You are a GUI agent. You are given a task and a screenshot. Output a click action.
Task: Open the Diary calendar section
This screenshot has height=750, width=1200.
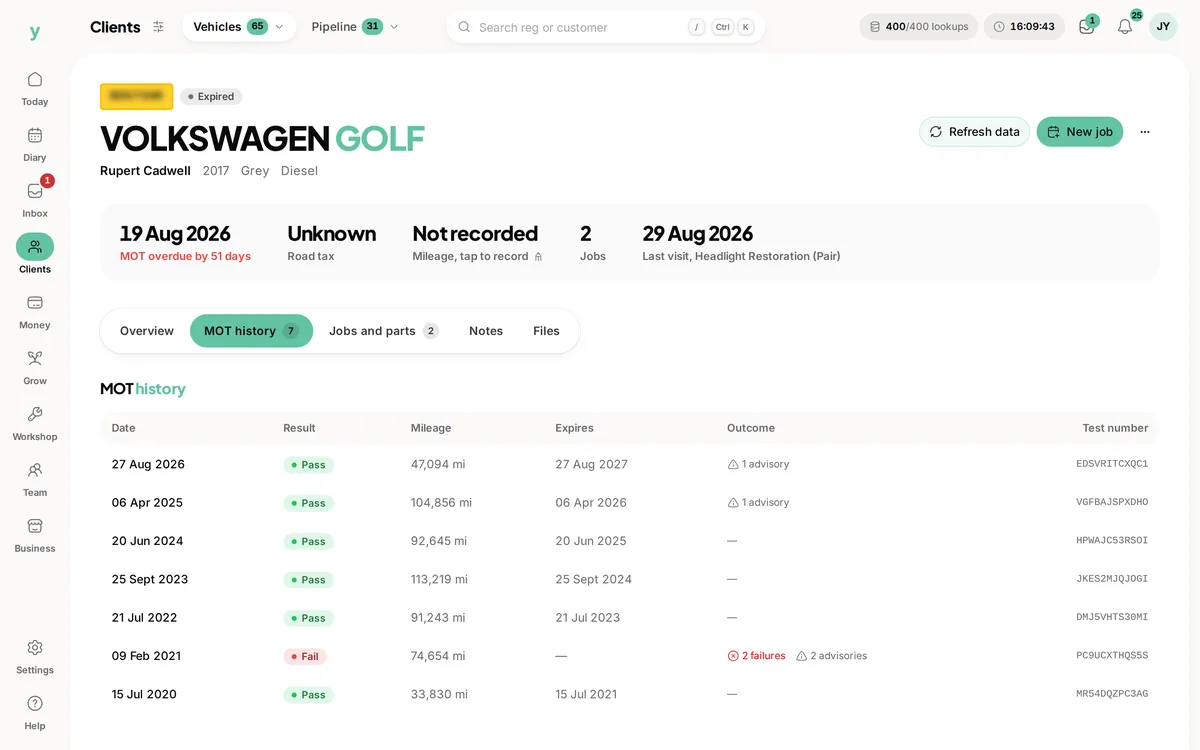[35, 144]
